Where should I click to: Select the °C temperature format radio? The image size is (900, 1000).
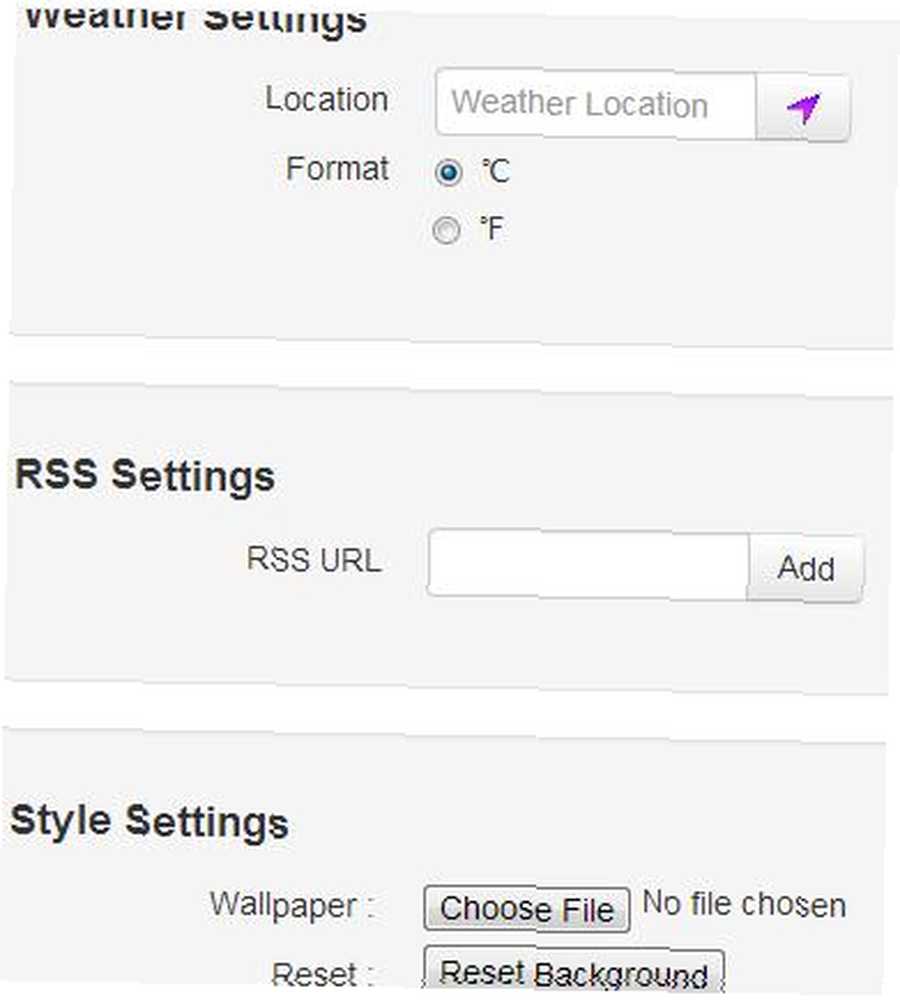tap(448, 172)
